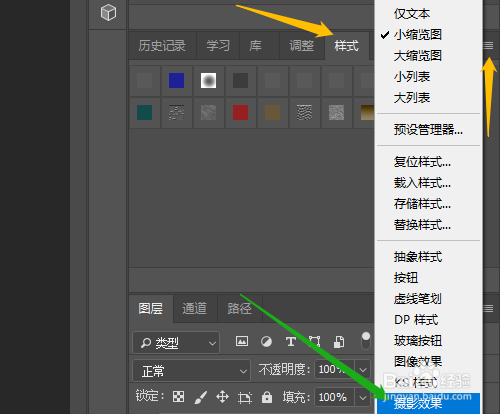Lock all padlock icon
This screenshot has height=414, width=500.
[x=267, y=397]
